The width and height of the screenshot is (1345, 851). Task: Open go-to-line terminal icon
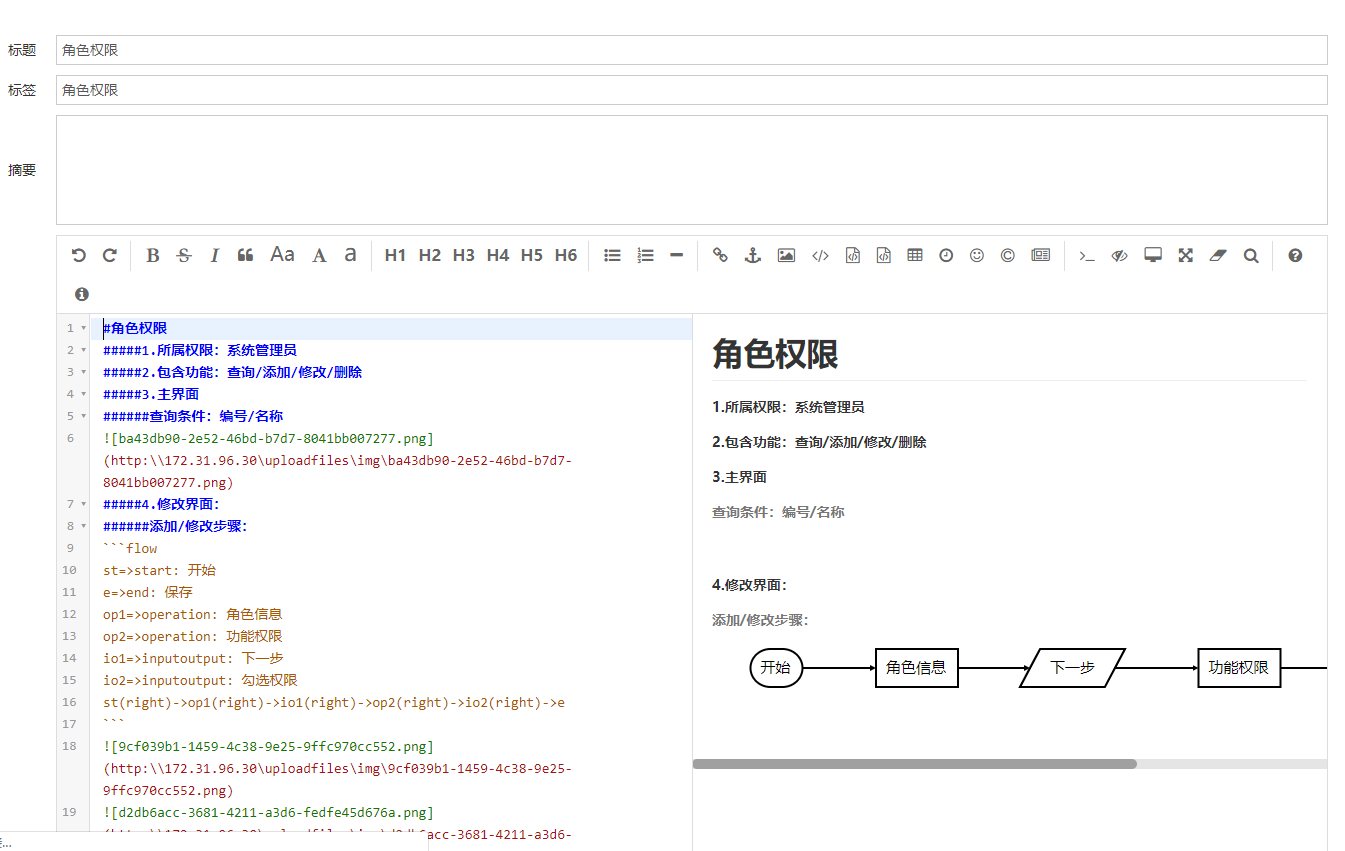point(1087,256)
